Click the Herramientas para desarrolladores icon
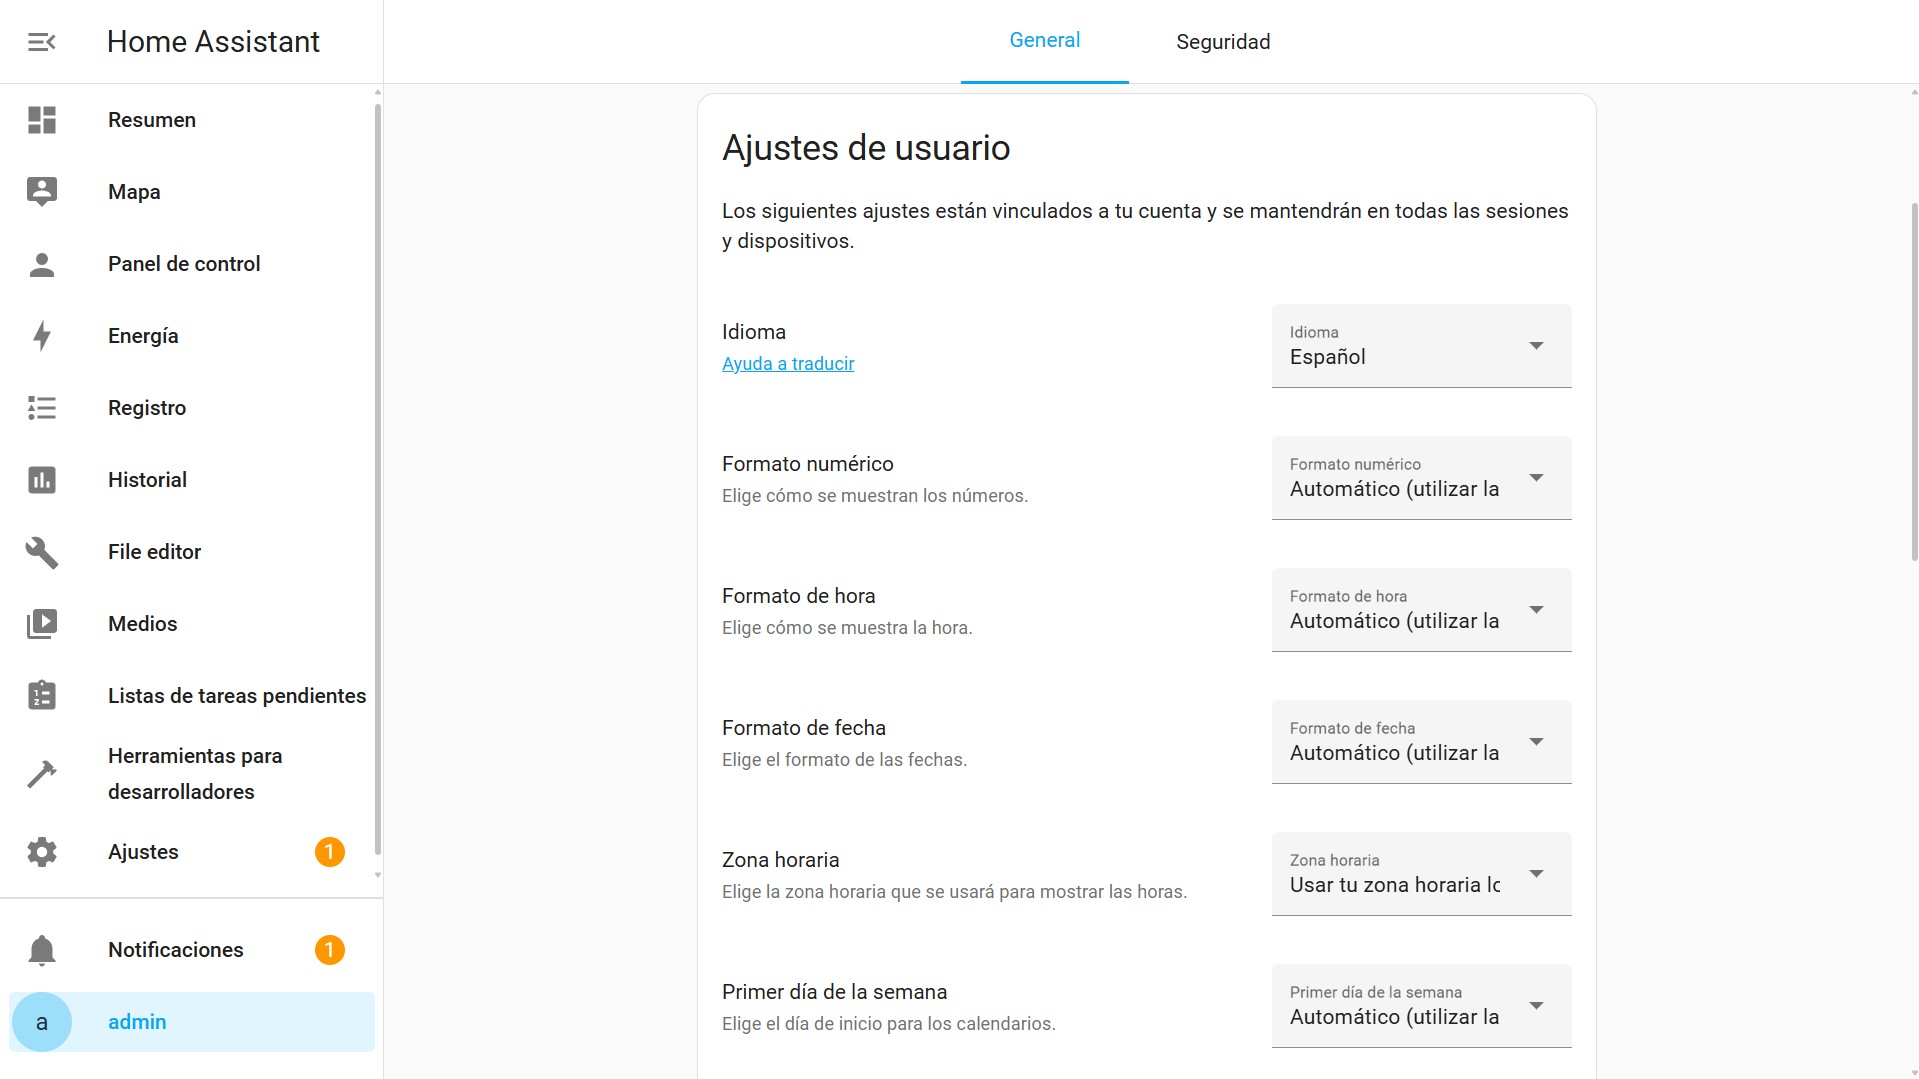This screenshot has width=1919, height=1079. pyautogui.click(x=41, y=773)
